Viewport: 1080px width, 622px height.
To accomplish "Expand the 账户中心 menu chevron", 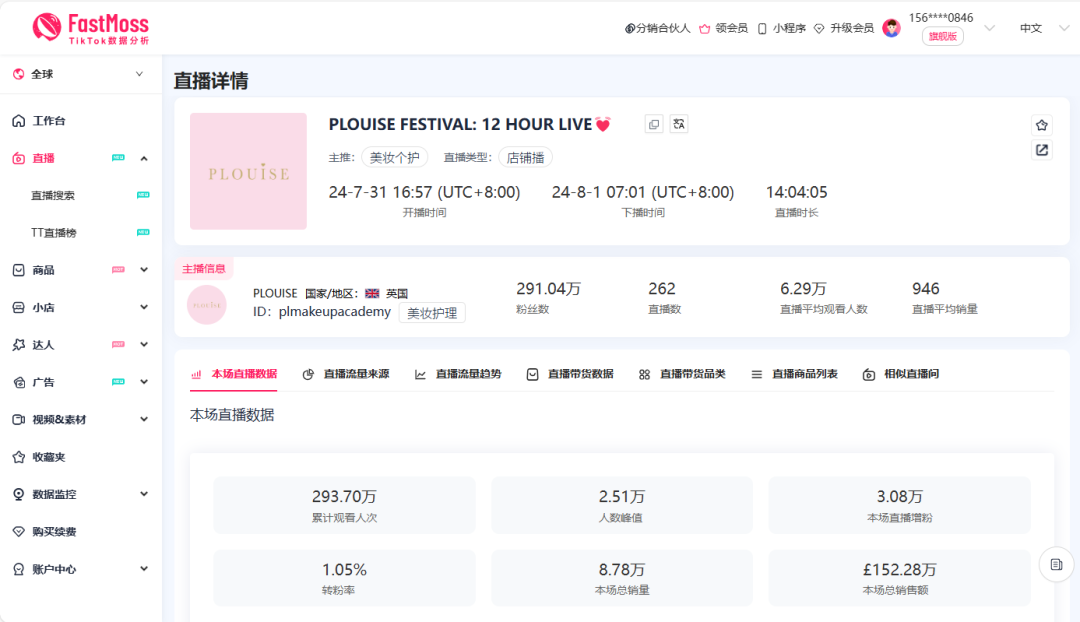I will click(x=144, y=569).
